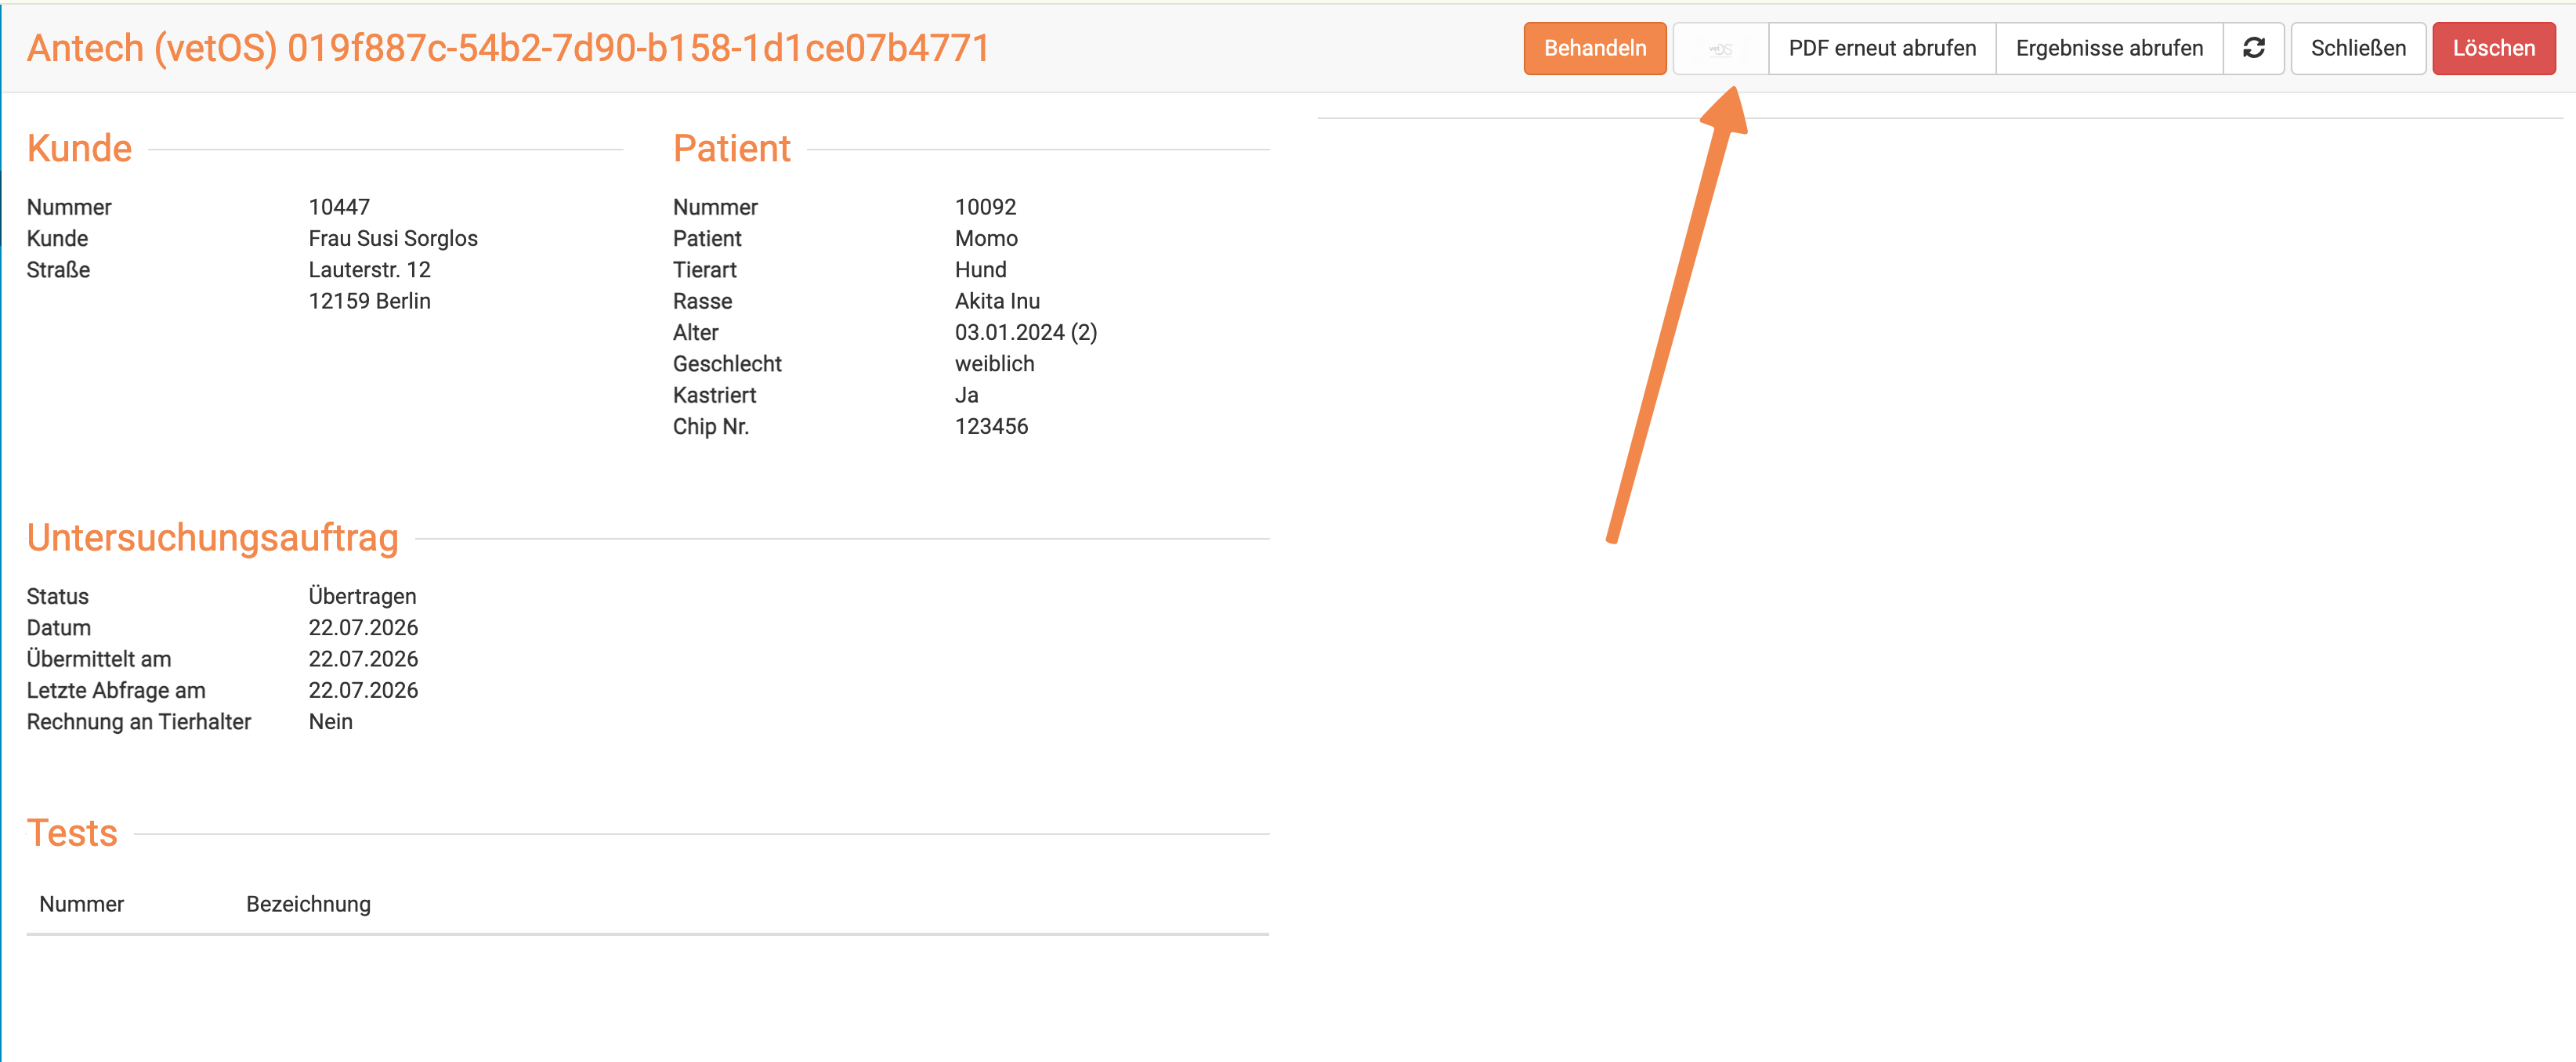
Task: Click the Übermittelt am date value
Action: coord(363,659)
